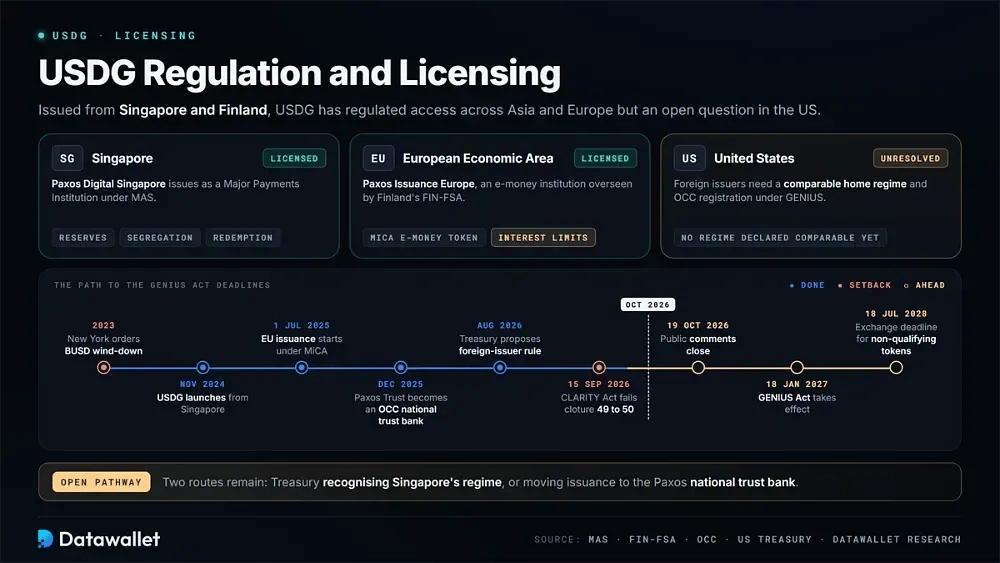Click recognising Singapore's regime text
The height and width of the screenshot is (563, 1000).
412,482
